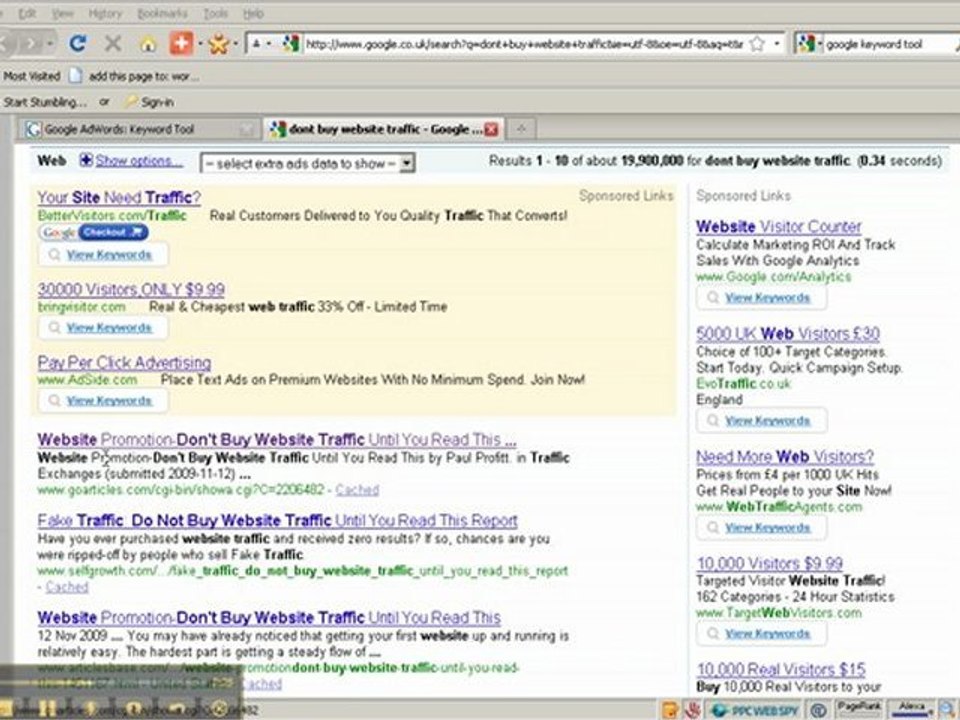Open 'Need More Web Visitors?' ad
The image size is (960, 720).
[x=784, y=457]
